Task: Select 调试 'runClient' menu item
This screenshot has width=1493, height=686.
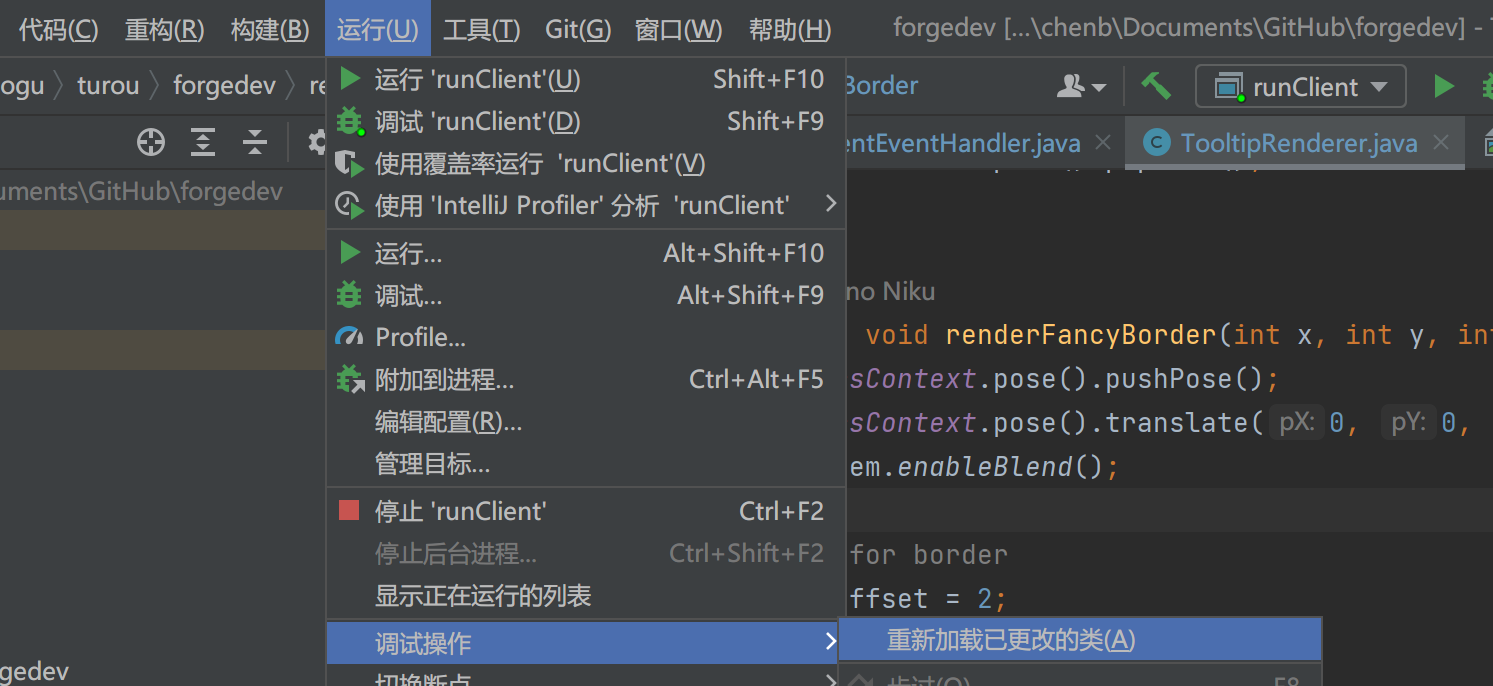Action: point(477,121)
